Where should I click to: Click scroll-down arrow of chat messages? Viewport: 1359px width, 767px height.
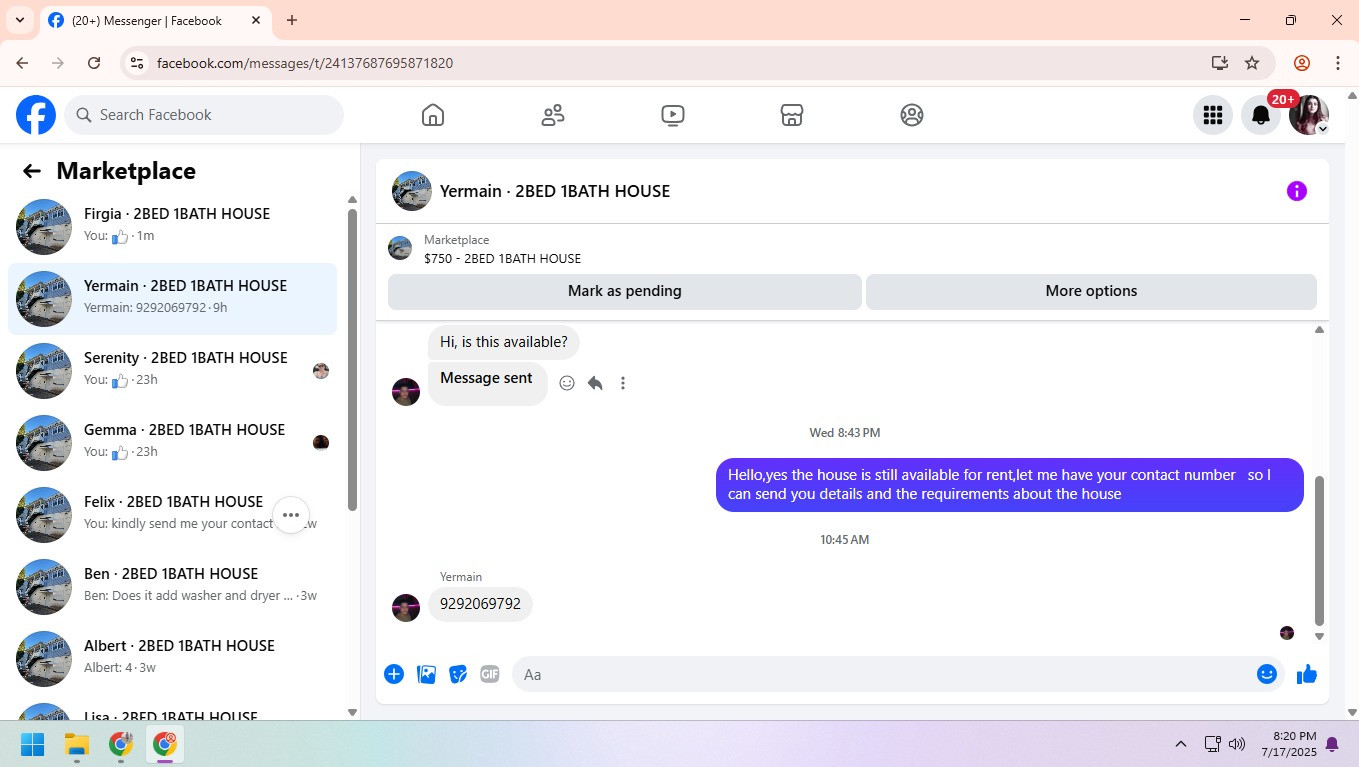(1319, 636)
